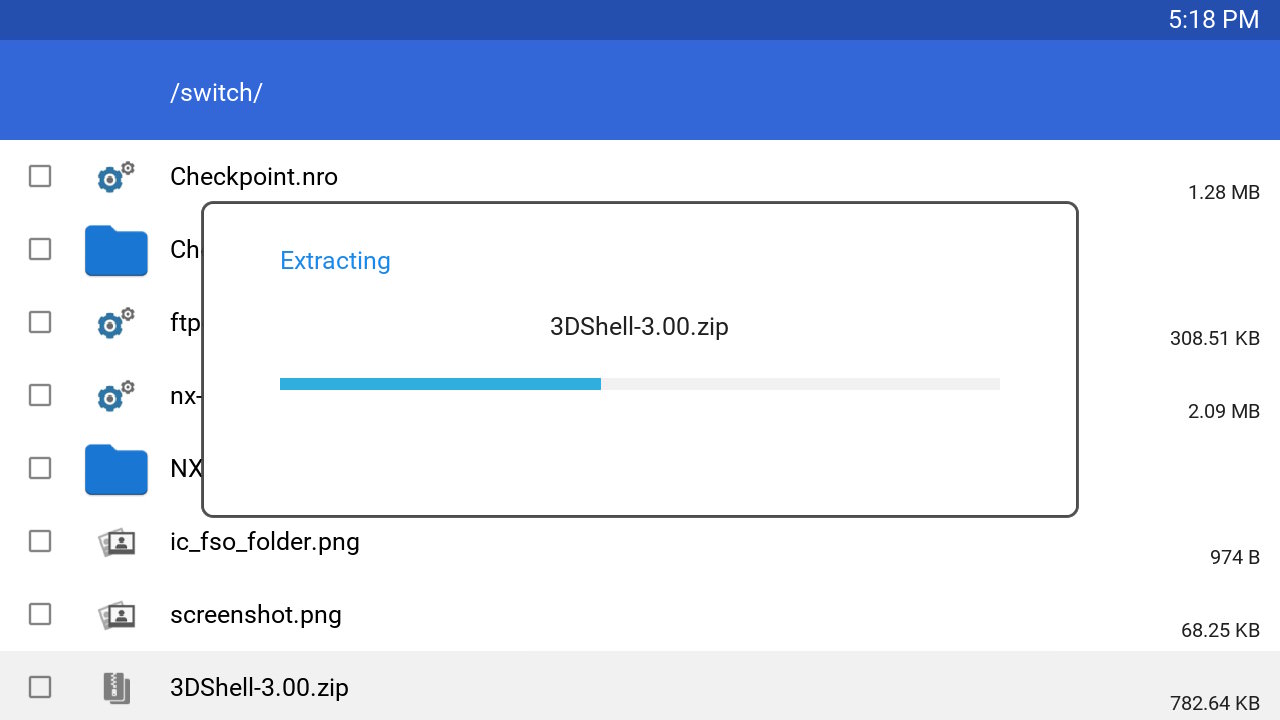Screen dimensions: 1280x720
Task: Open the Checkpoint.nro file name
Action: click(x=254, y=177)
